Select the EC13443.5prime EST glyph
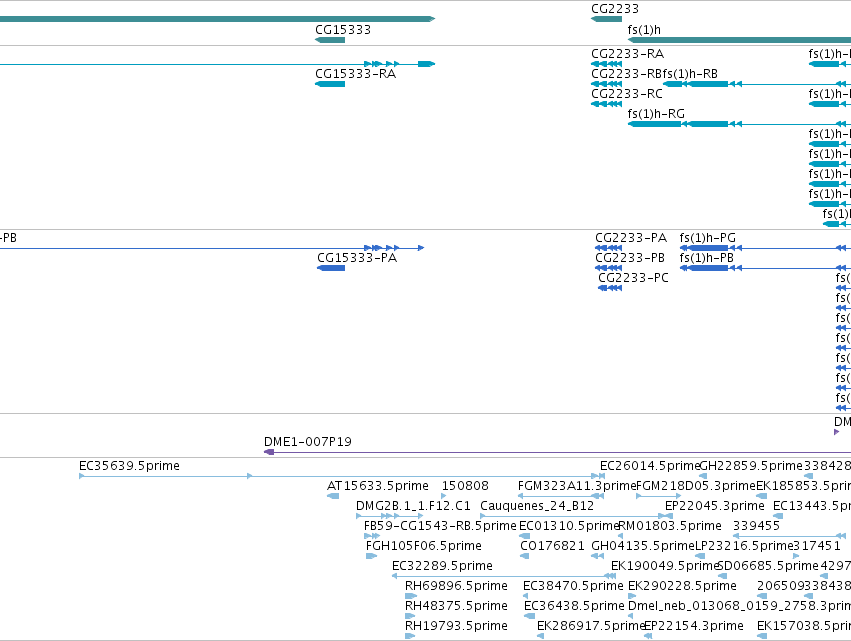 pyautogui.click(x=778, y=516)
